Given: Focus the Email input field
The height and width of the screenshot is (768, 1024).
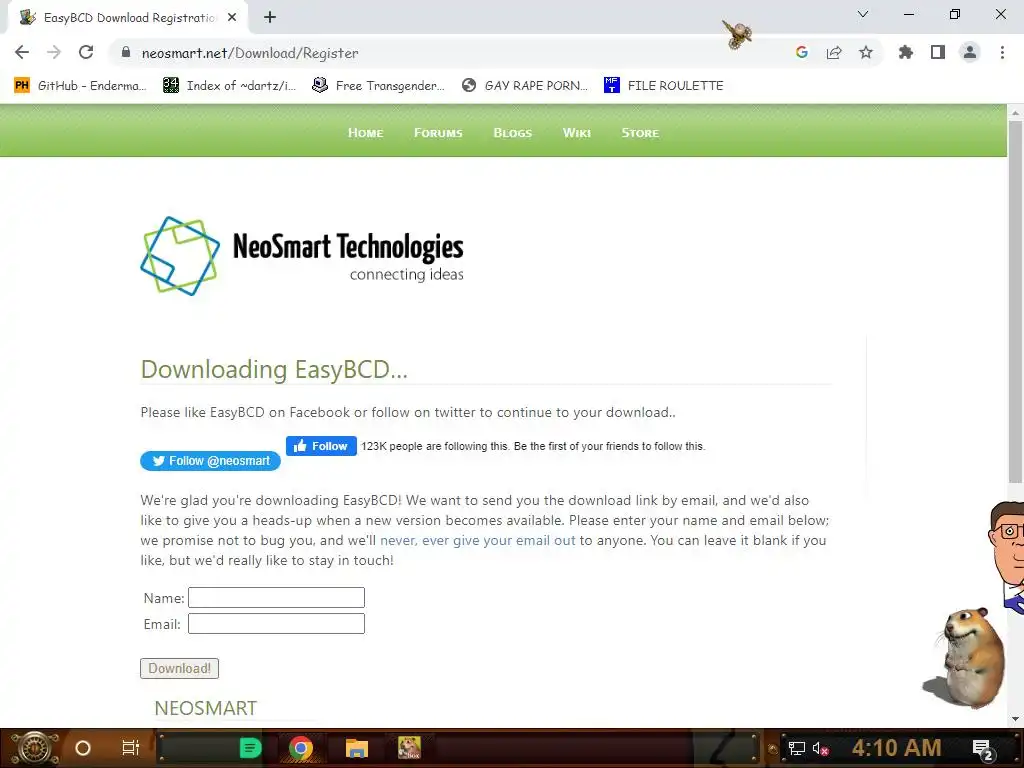Looking at the screenshot, I should pyautogui.click(x=276, y=624).
